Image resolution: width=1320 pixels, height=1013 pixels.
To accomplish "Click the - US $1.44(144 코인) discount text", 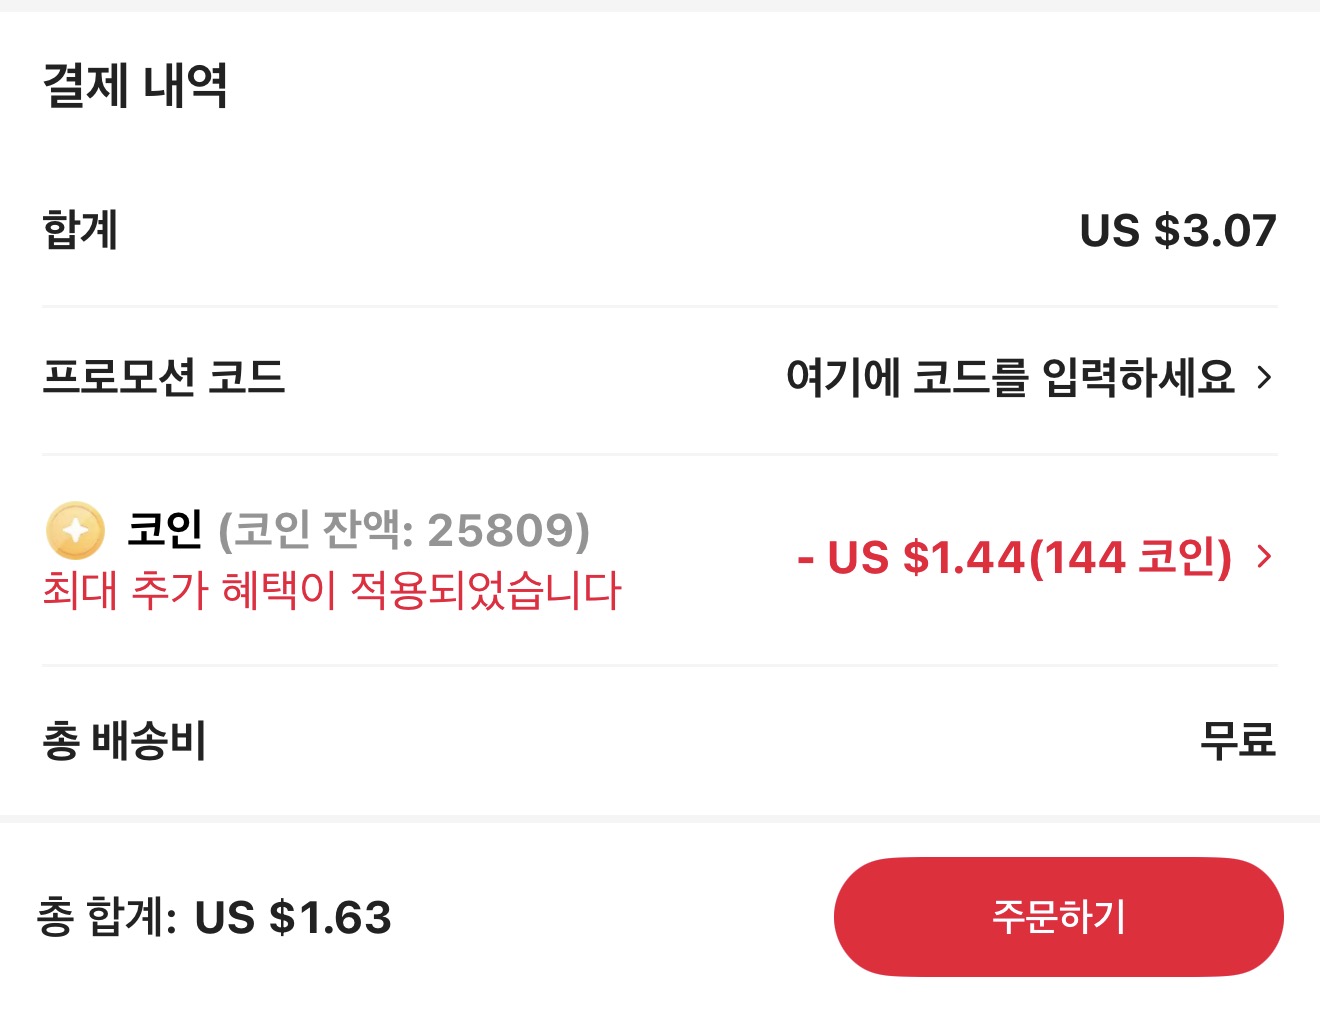I will click(1015, 558).
